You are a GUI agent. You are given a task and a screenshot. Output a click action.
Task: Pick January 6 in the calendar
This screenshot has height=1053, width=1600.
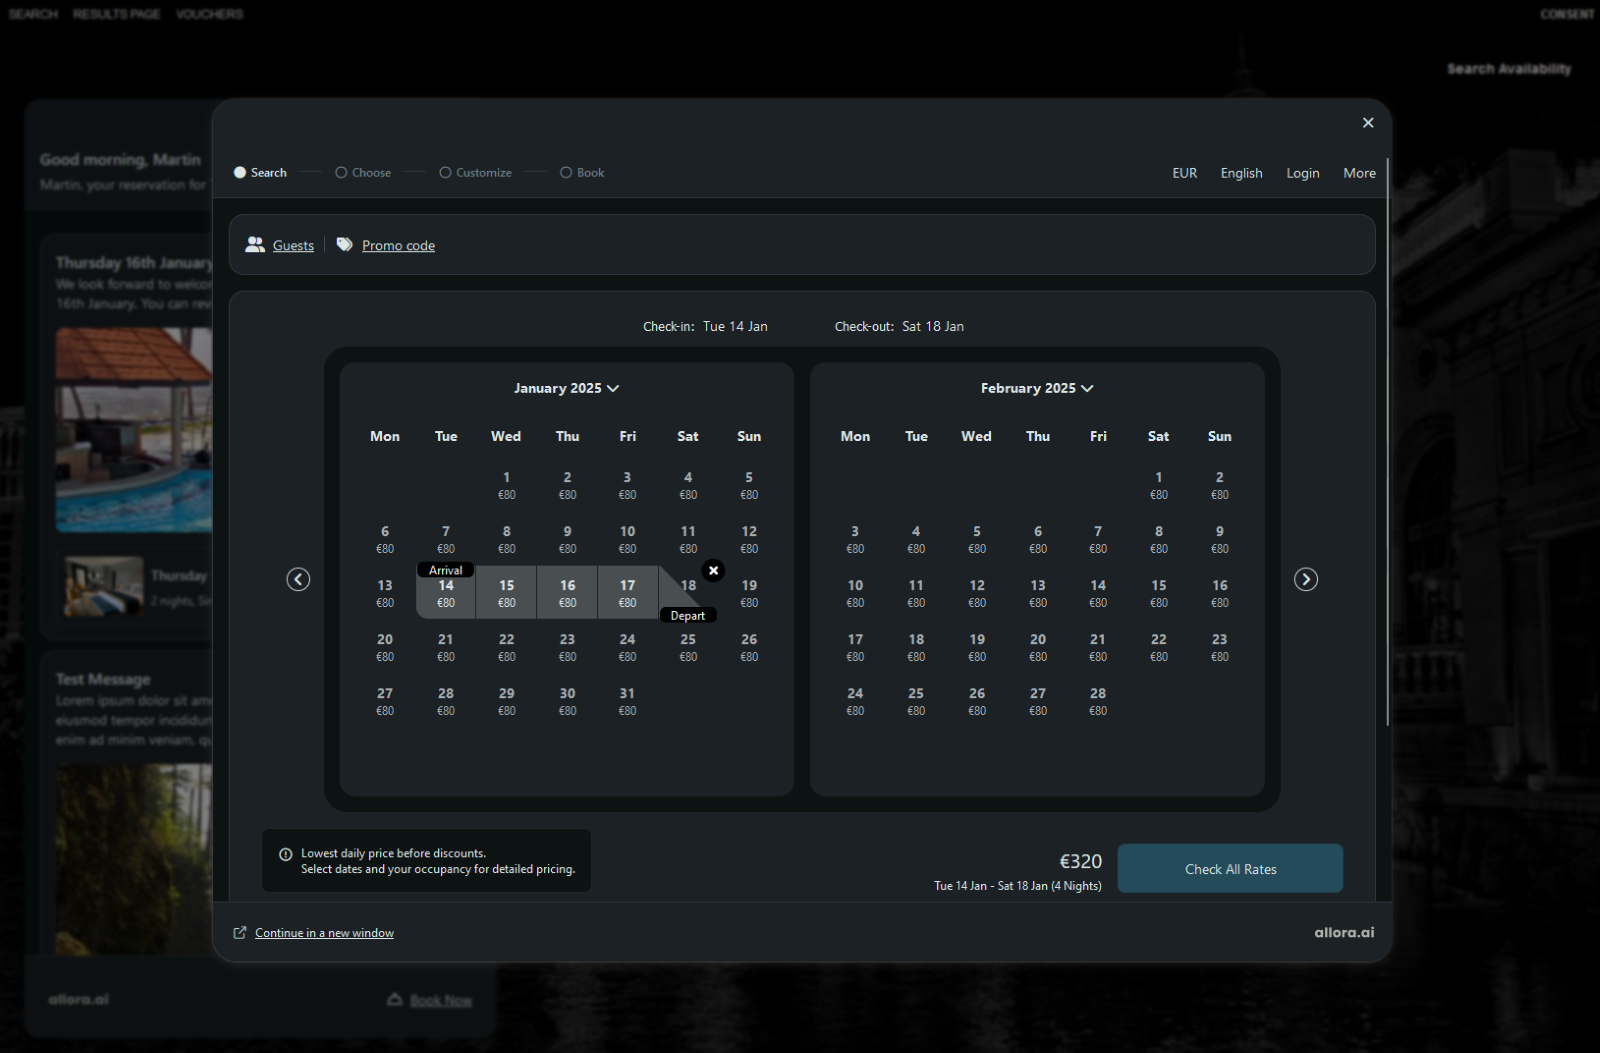385,539
